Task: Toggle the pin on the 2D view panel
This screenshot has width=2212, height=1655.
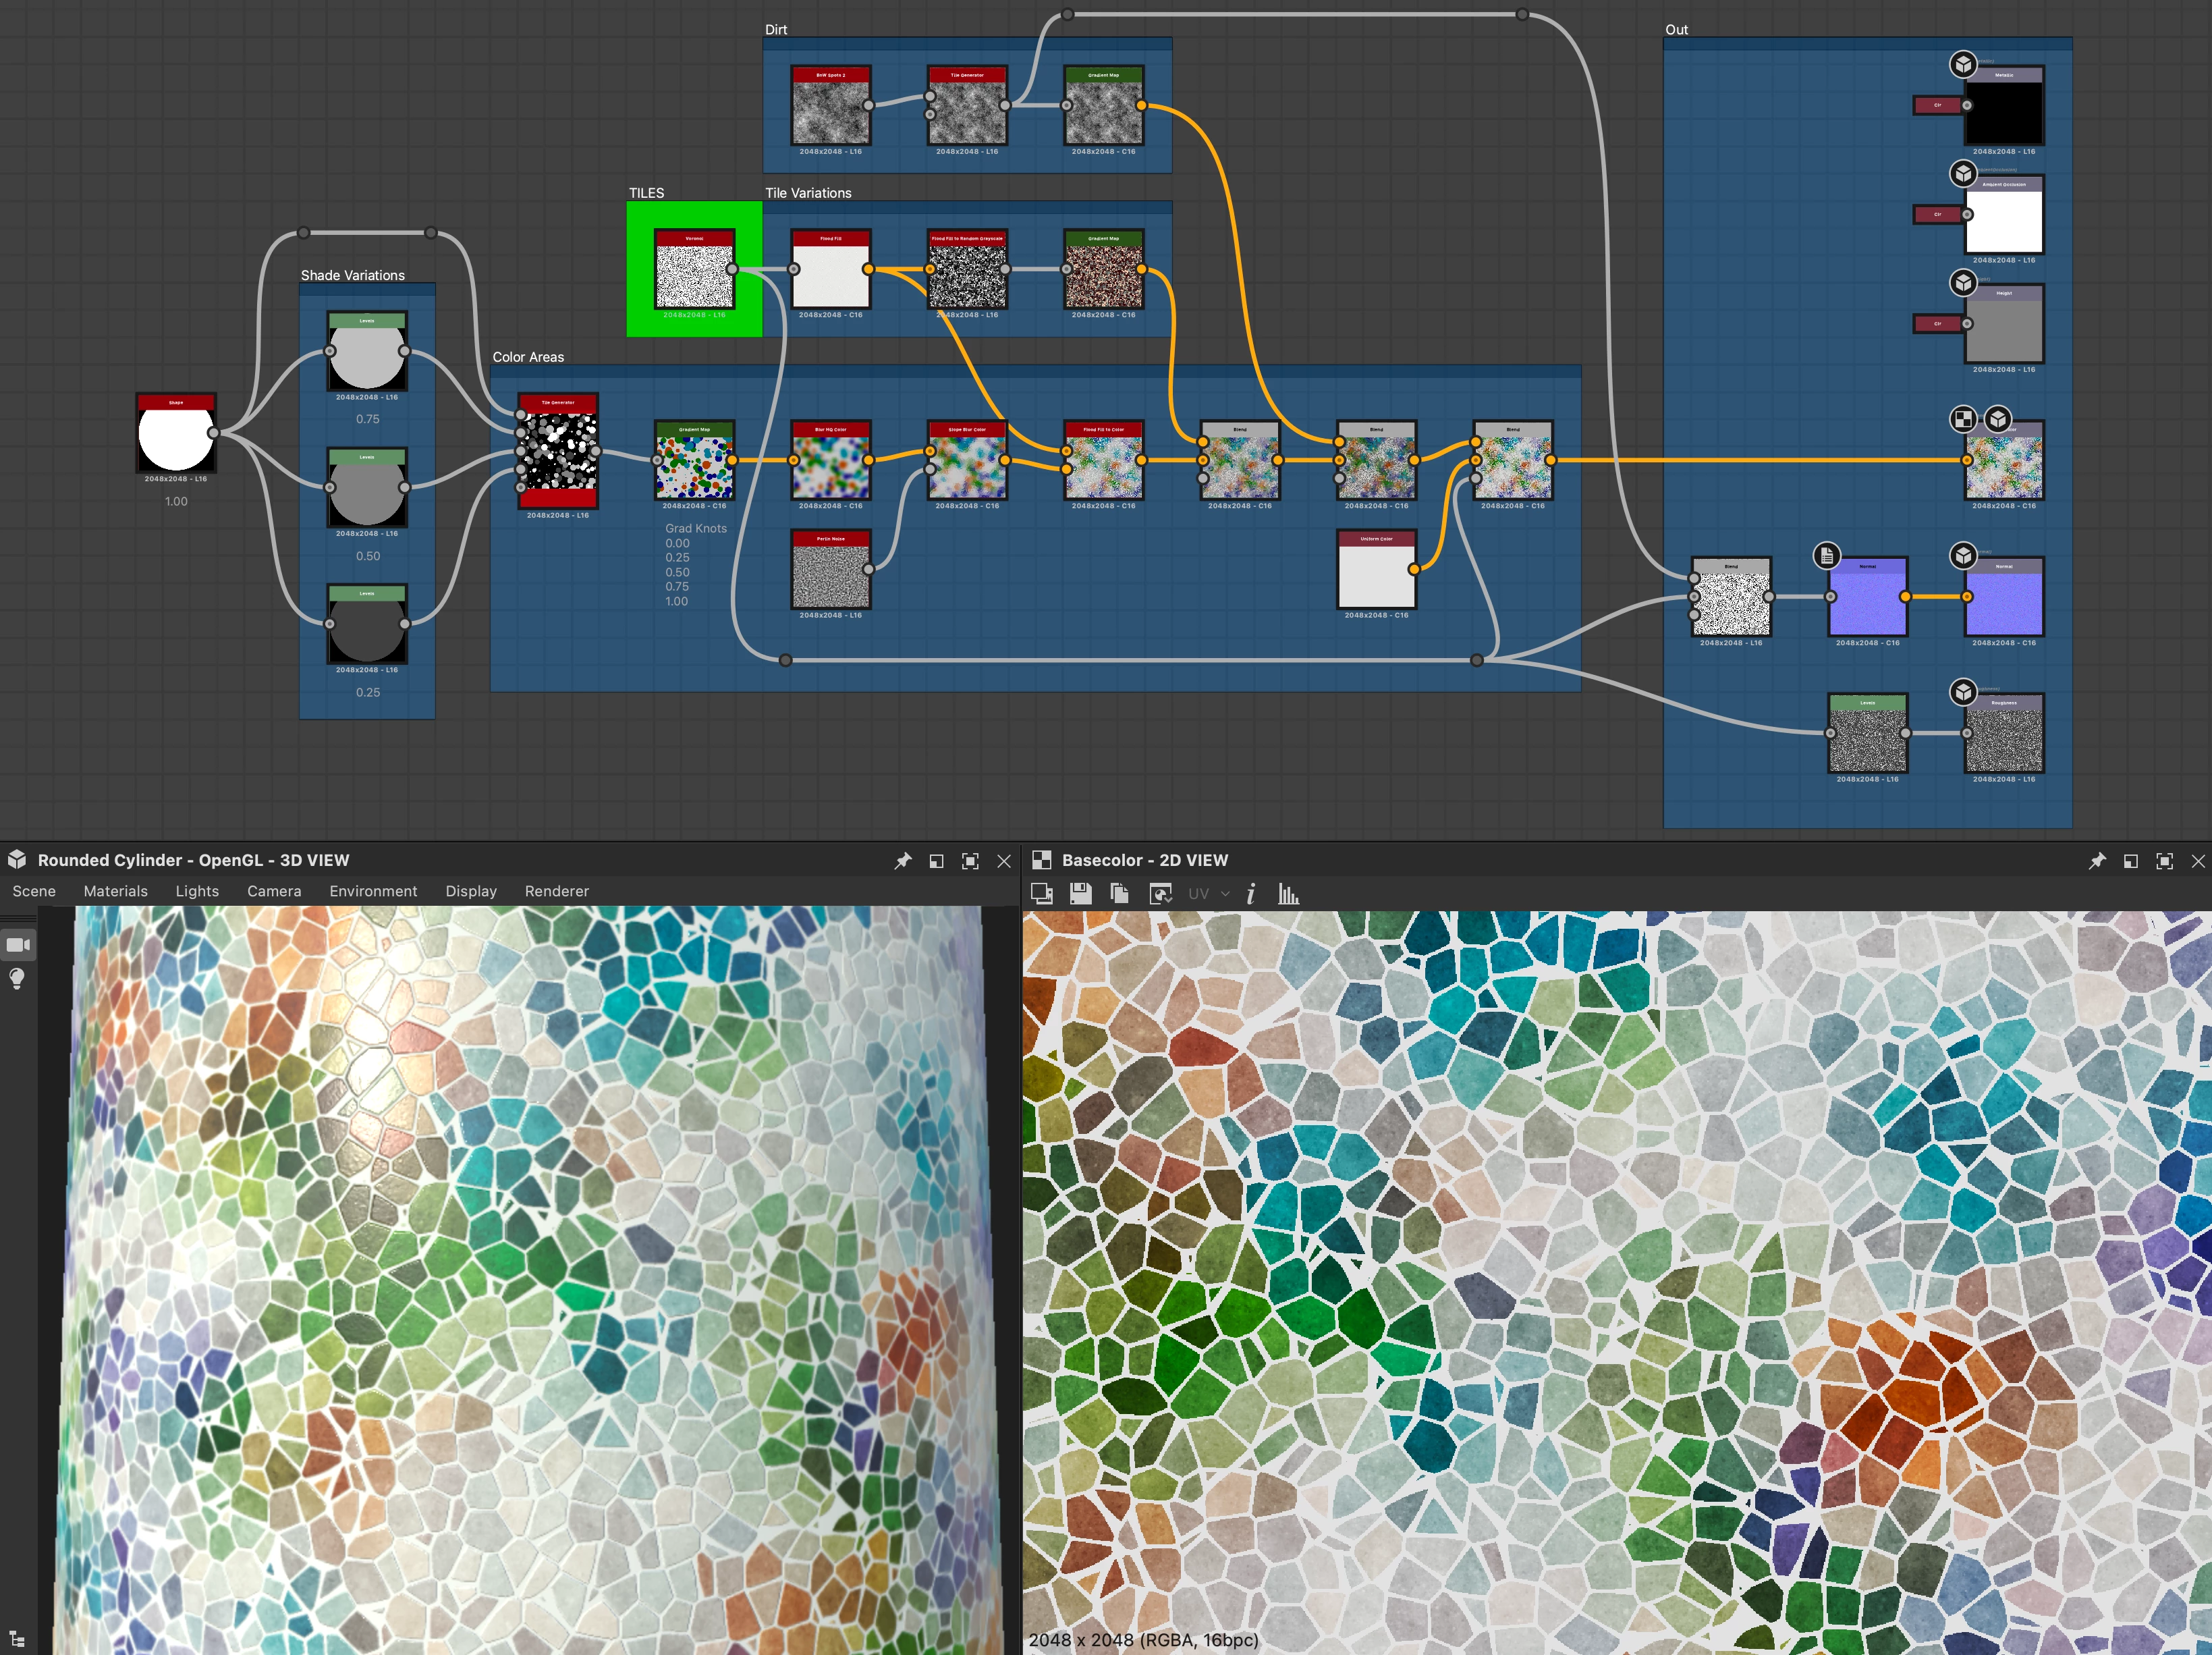Action: pyautogui.click(x=2097, y=860)
